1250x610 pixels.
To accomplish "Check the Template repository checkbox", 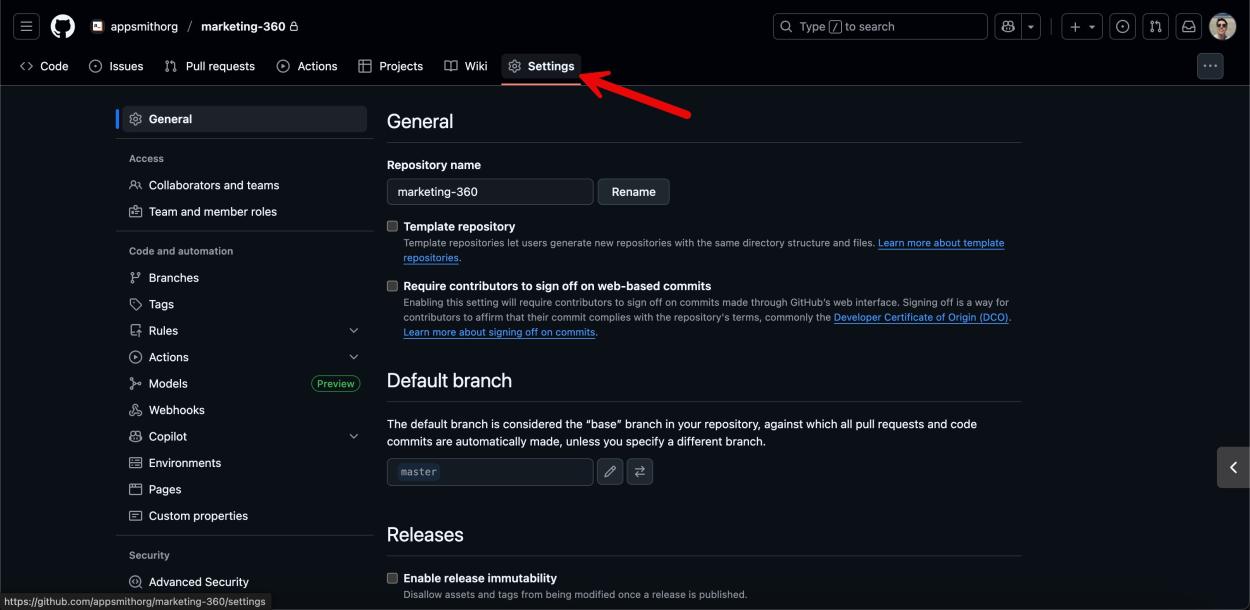I will tap(392, 225).
